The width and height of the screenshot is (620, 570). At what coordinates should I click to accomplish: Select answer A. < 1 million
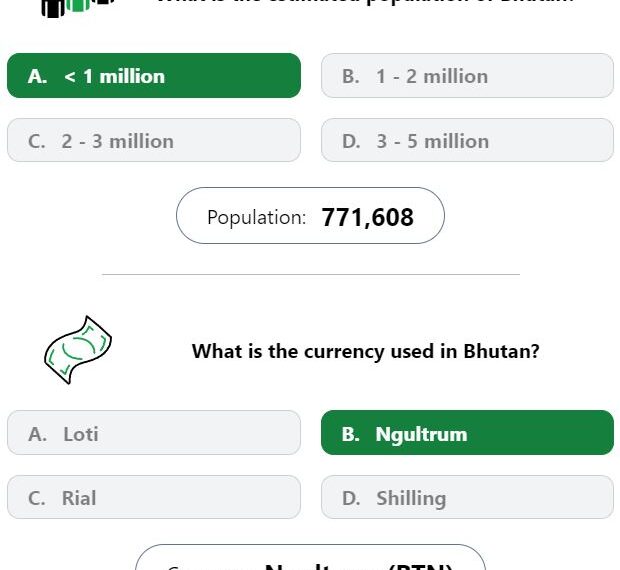pos(154,75)
